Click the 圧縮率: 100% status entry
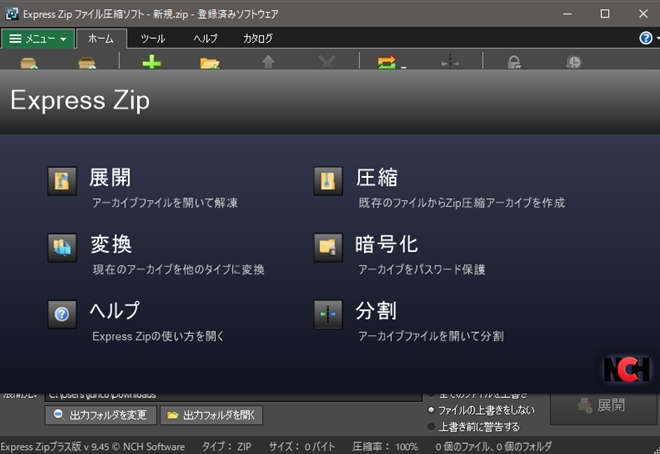The width and height of the screenshot is (660, 454). (x=385, y=446)
